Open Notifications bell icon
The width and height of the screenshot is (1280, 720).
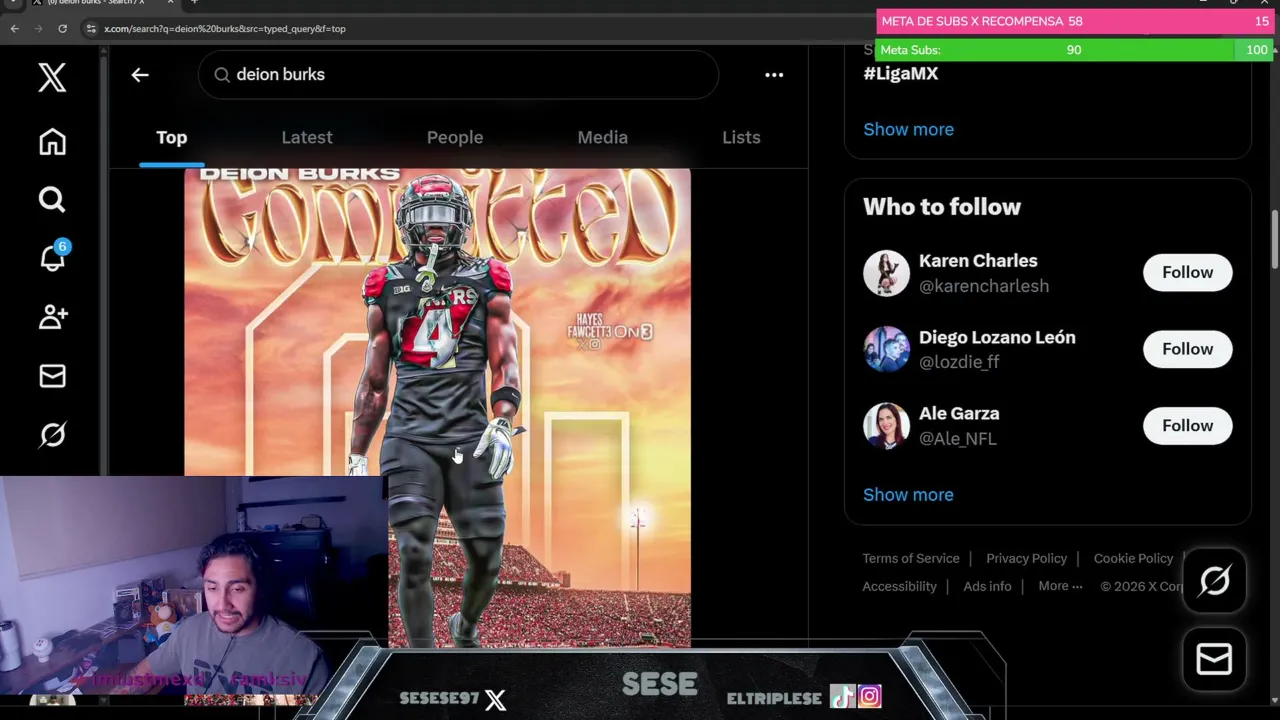tap(52, 258)
